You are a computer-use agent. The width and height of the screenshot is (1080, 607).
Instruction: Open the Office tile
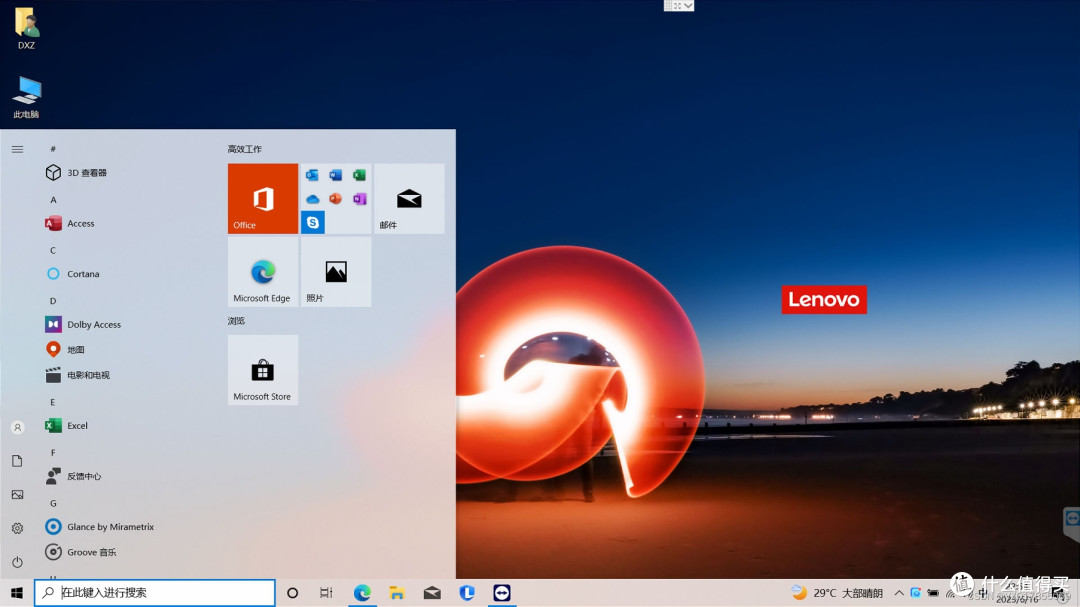262,198
